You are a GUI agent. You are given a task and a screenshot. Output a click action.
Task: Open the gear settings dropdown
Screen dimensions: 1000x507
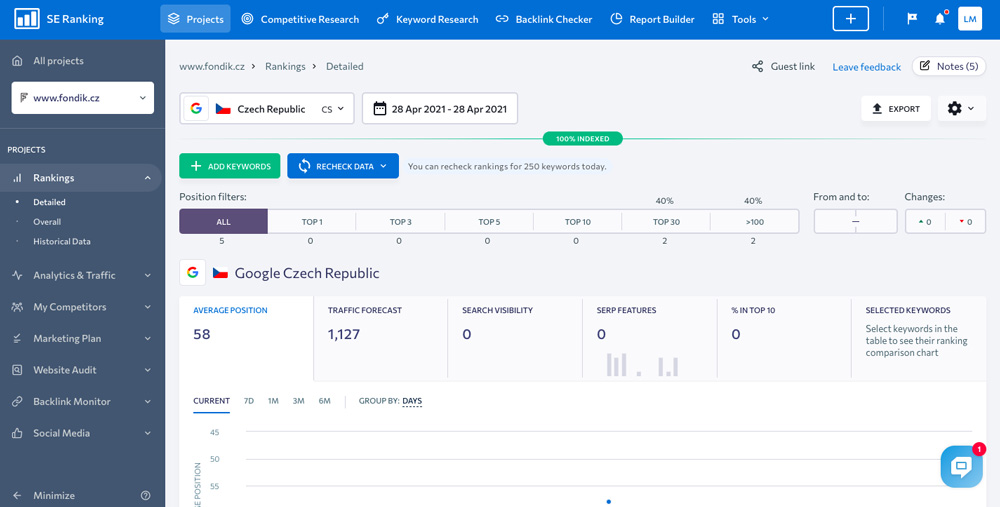coord(962,108)
